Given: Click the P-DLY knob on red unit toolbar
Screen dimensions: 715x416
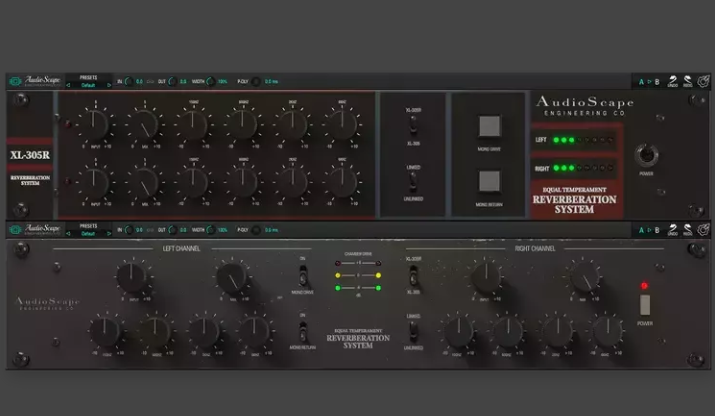Looking at the screenshot, I should 256,82.
